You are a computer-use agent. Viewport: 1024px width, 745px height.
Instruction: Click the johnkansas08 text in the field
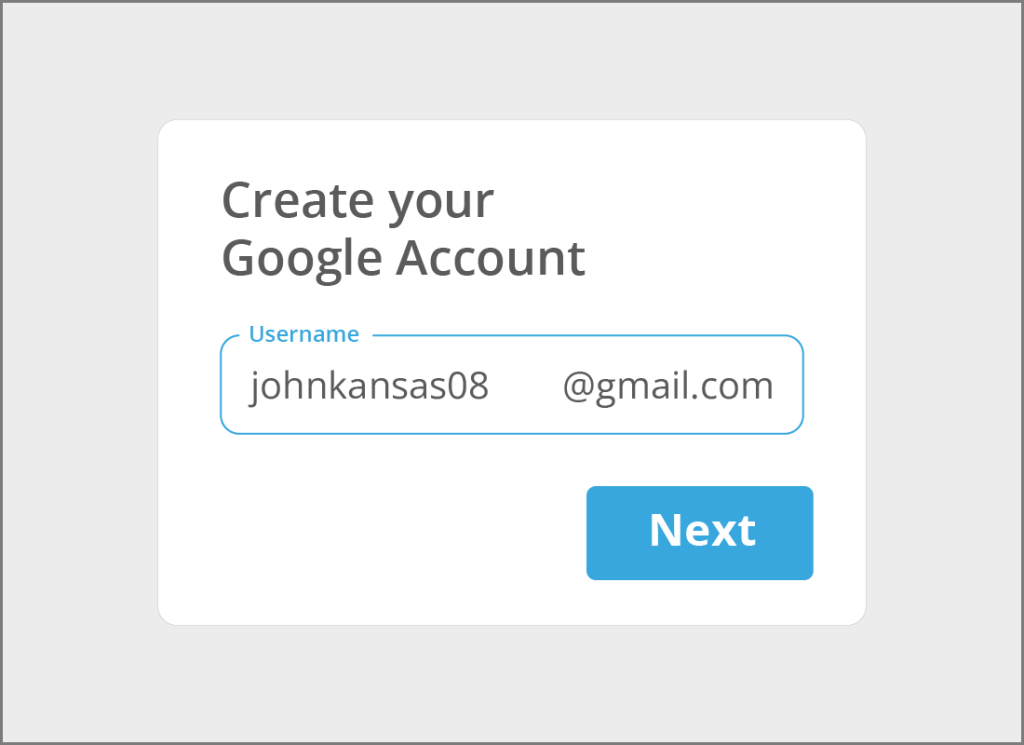pyautogui.click(x=369, y=387)
